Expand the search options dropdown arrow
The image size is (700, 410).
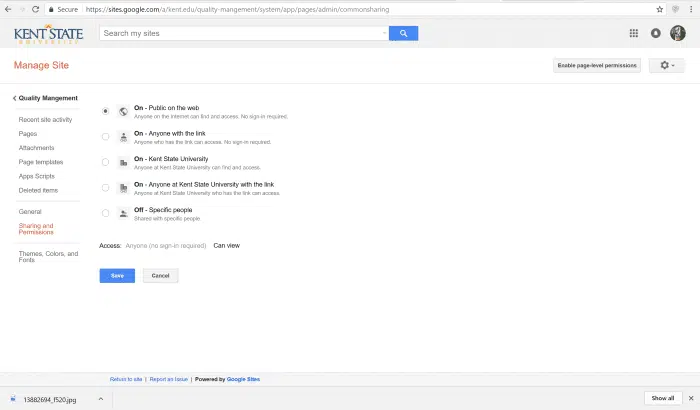[x=384, y=33]
